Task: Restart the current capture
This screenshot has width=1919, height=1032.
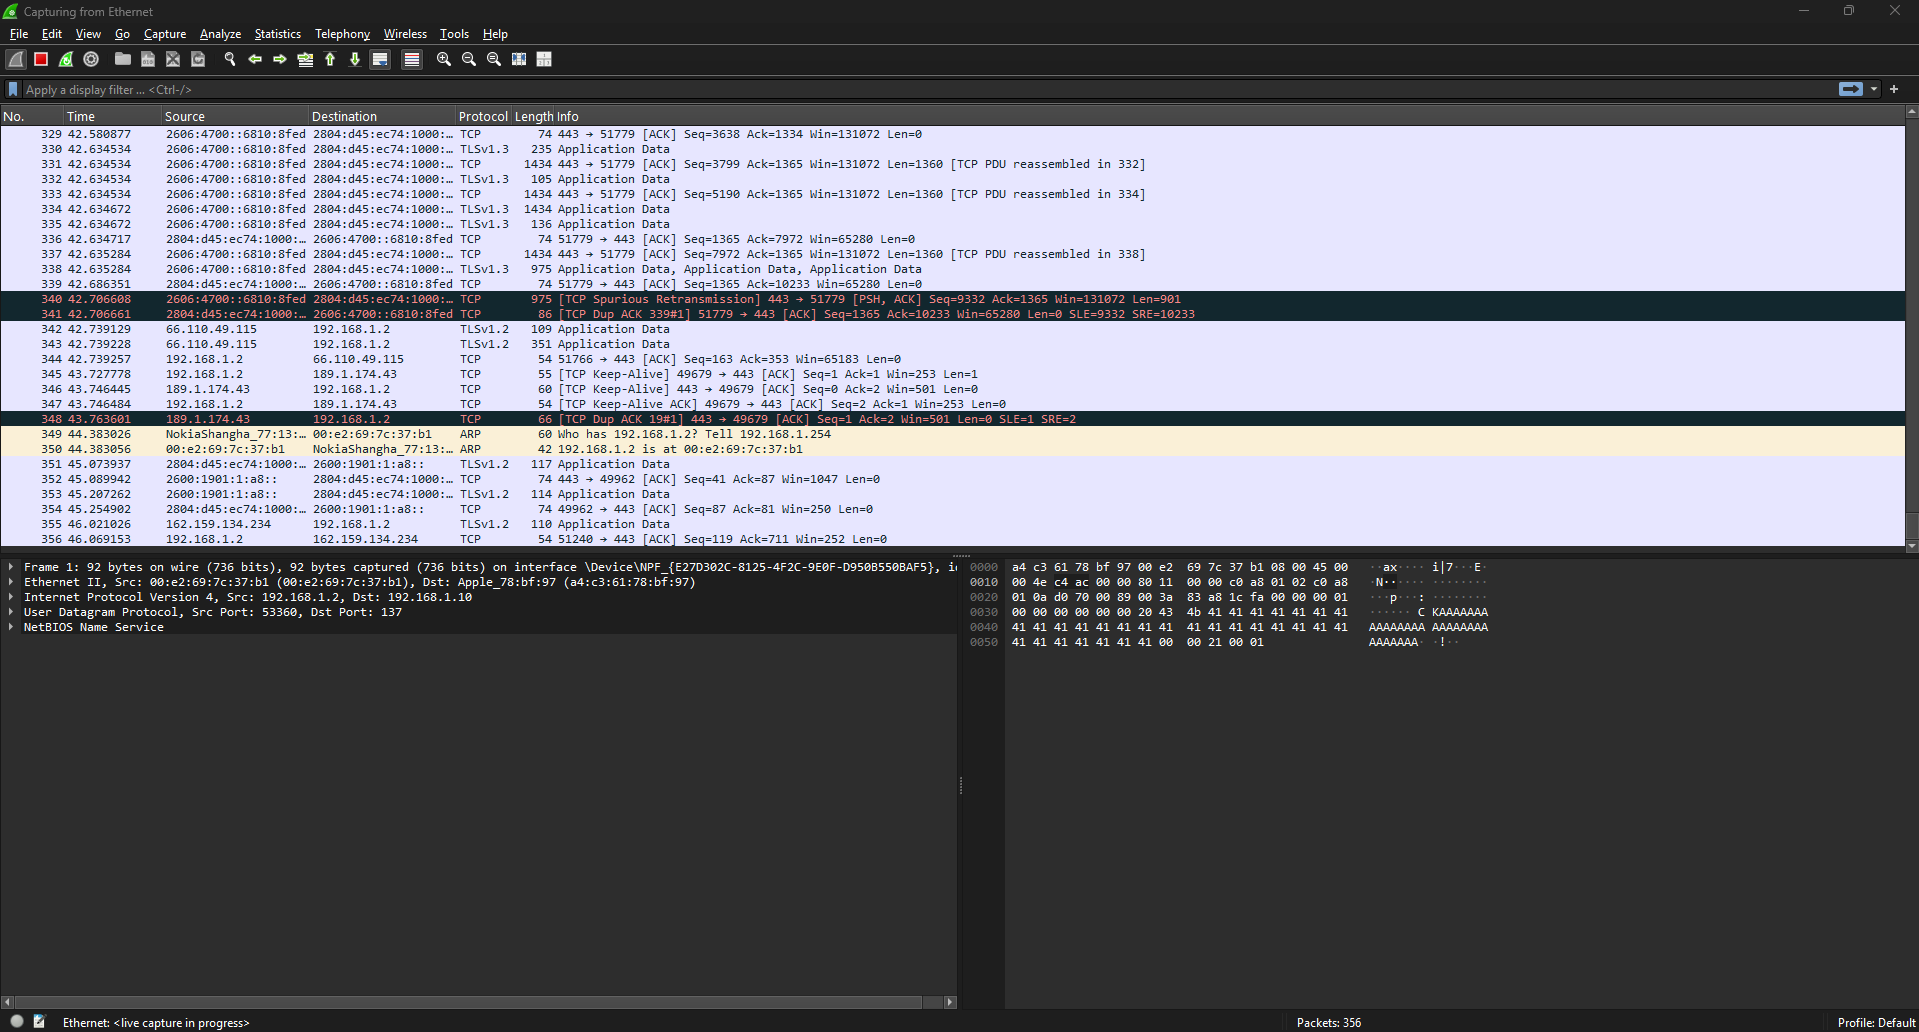Action: pyautogui.click(x=66, y=60)
